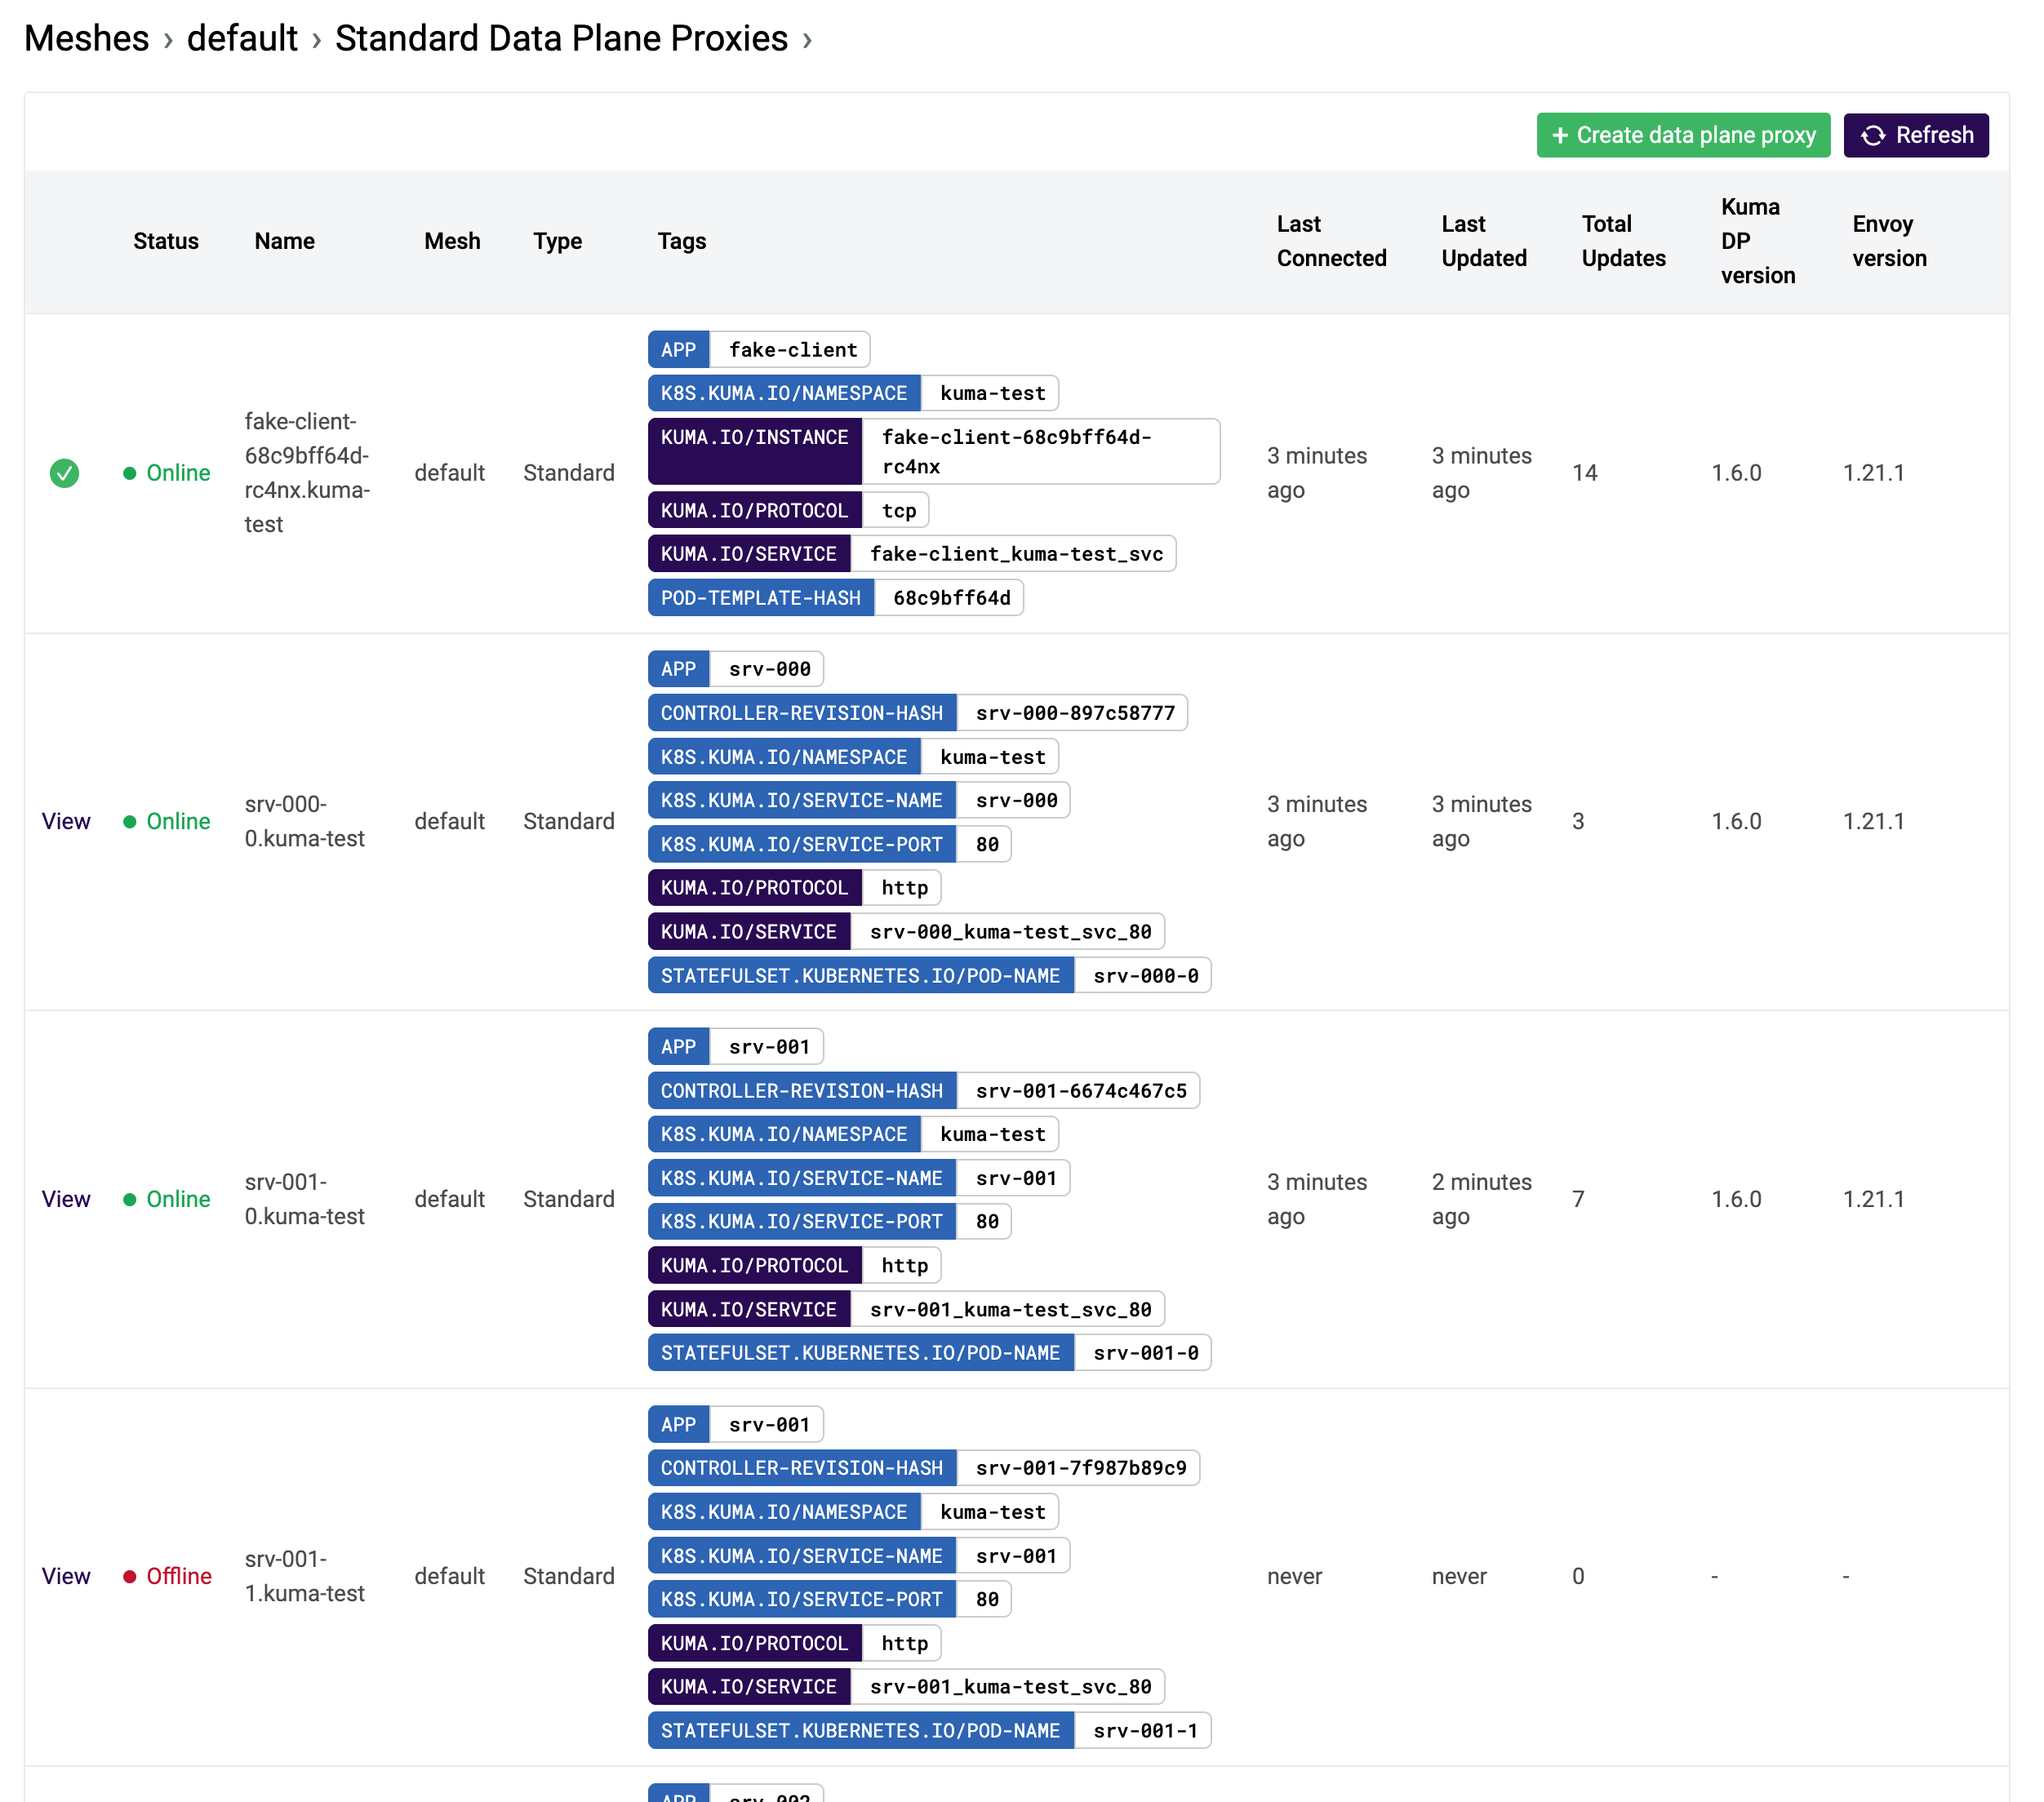The image size is (2044, 1802).
Task: Click the Last Updated column header
Action: 1484,241
